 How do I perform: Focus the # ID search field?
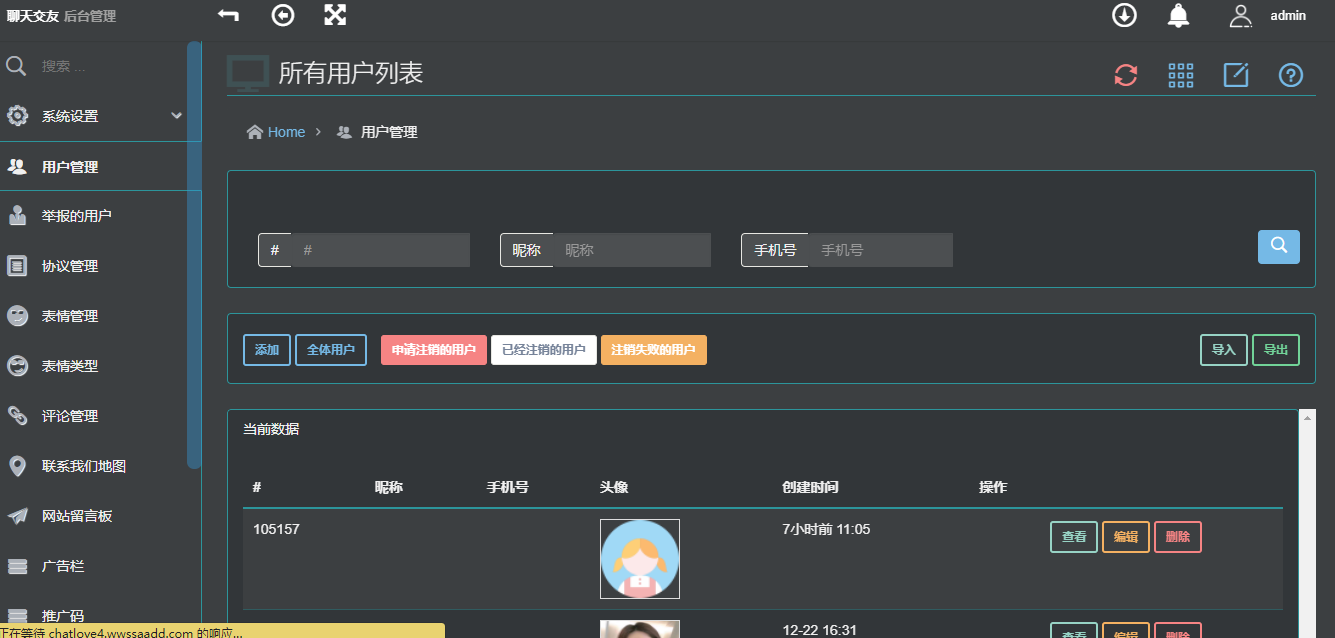pyautogui.click(x=380, y=250)
